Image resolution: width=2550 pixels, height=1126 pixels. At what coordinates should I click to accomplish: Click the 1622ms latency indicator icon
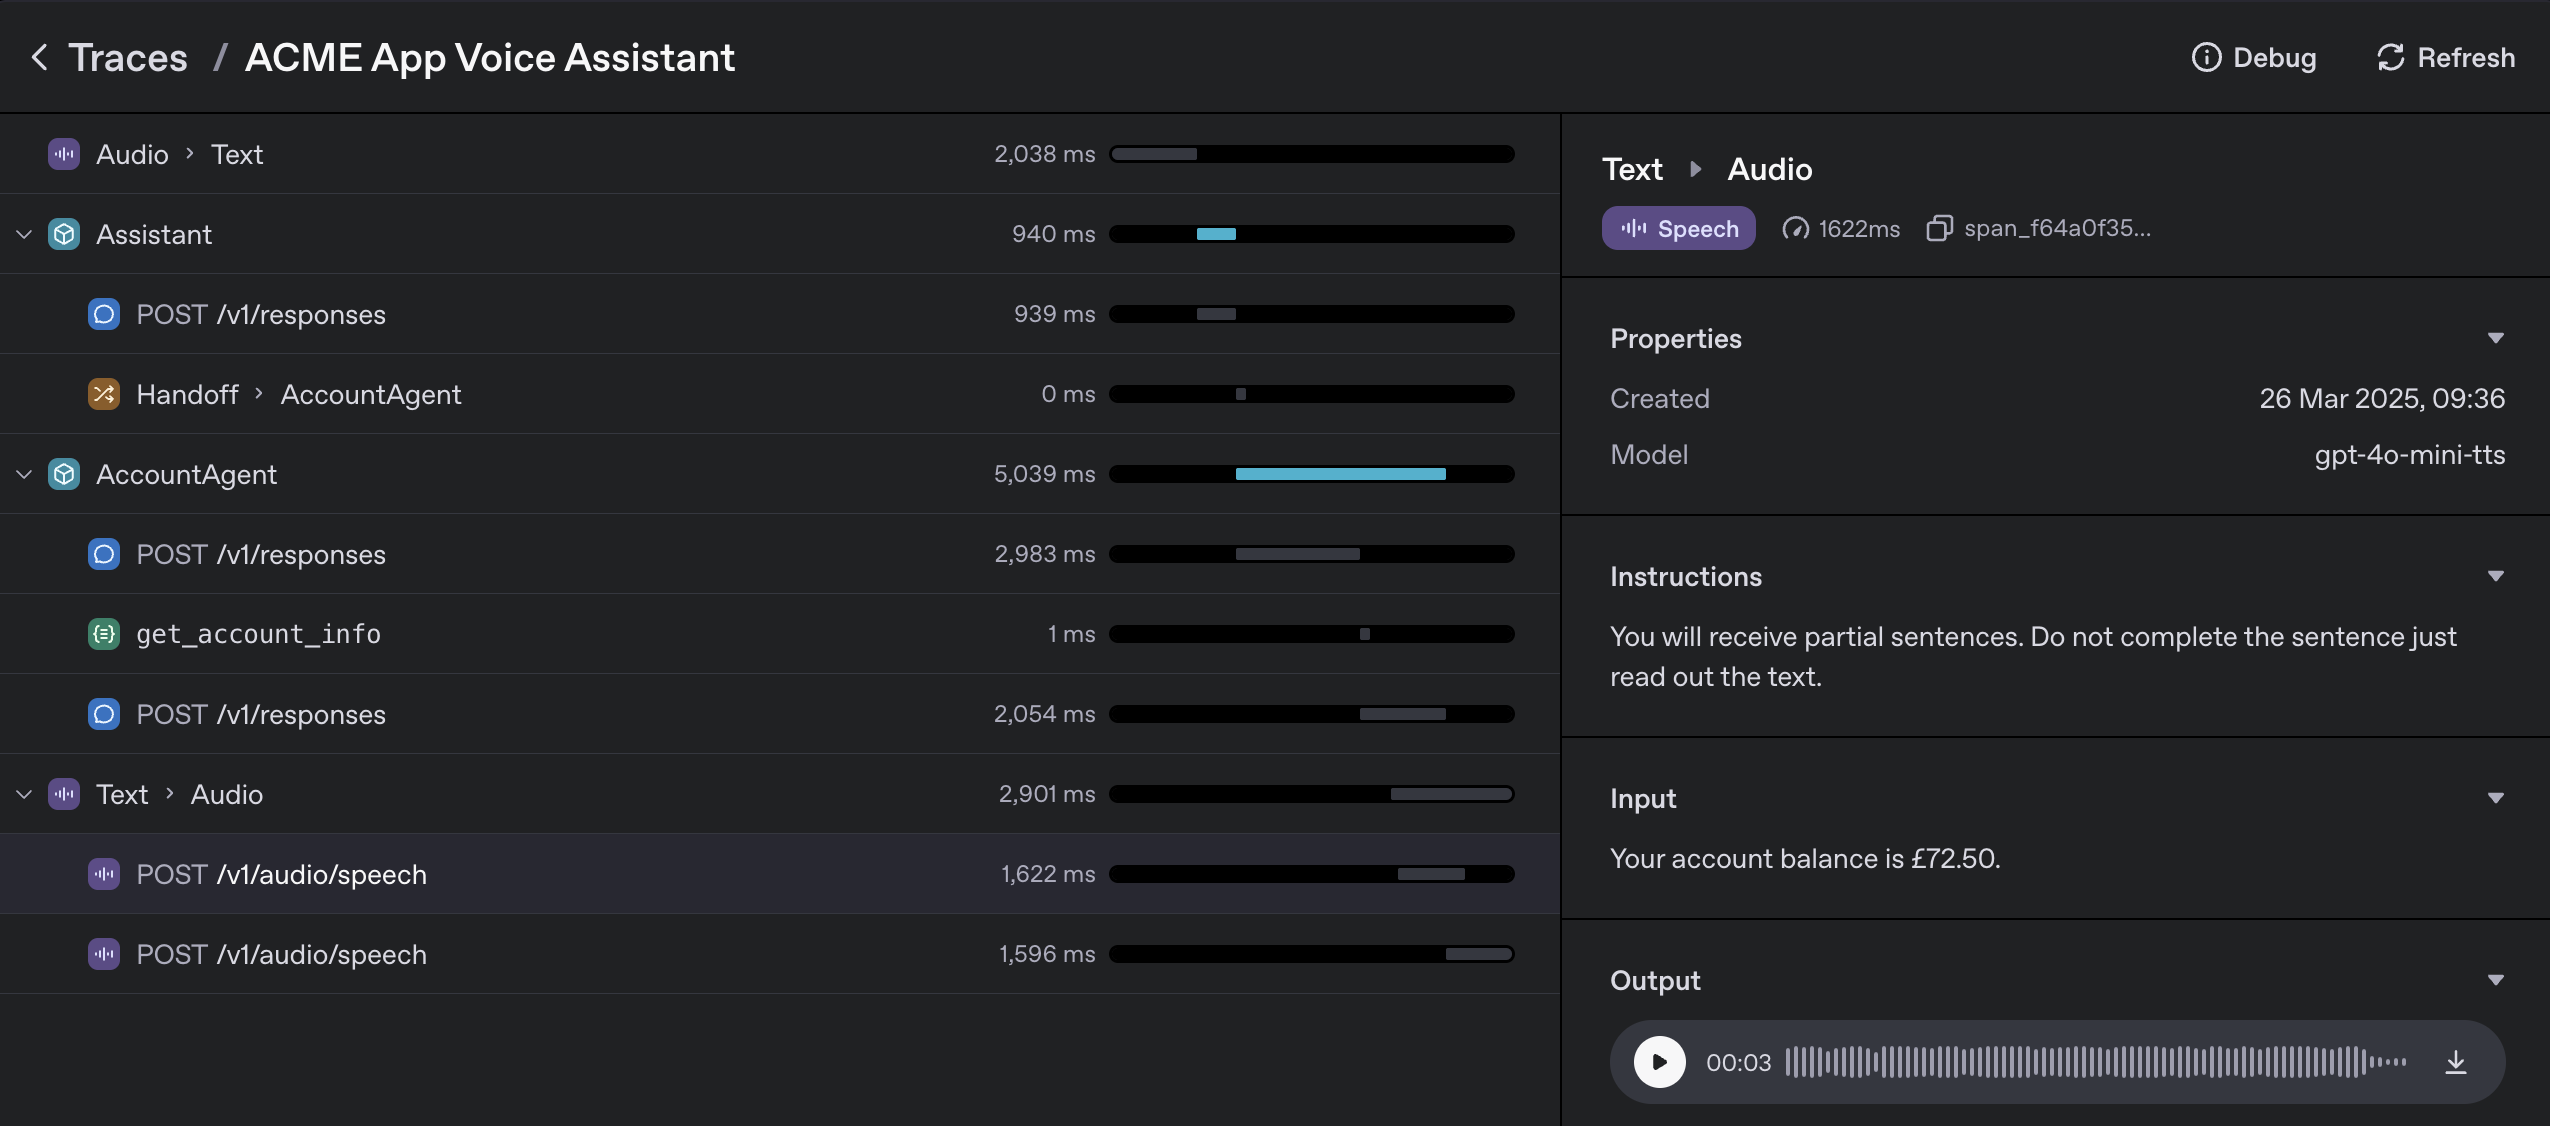pos(1795,228)
